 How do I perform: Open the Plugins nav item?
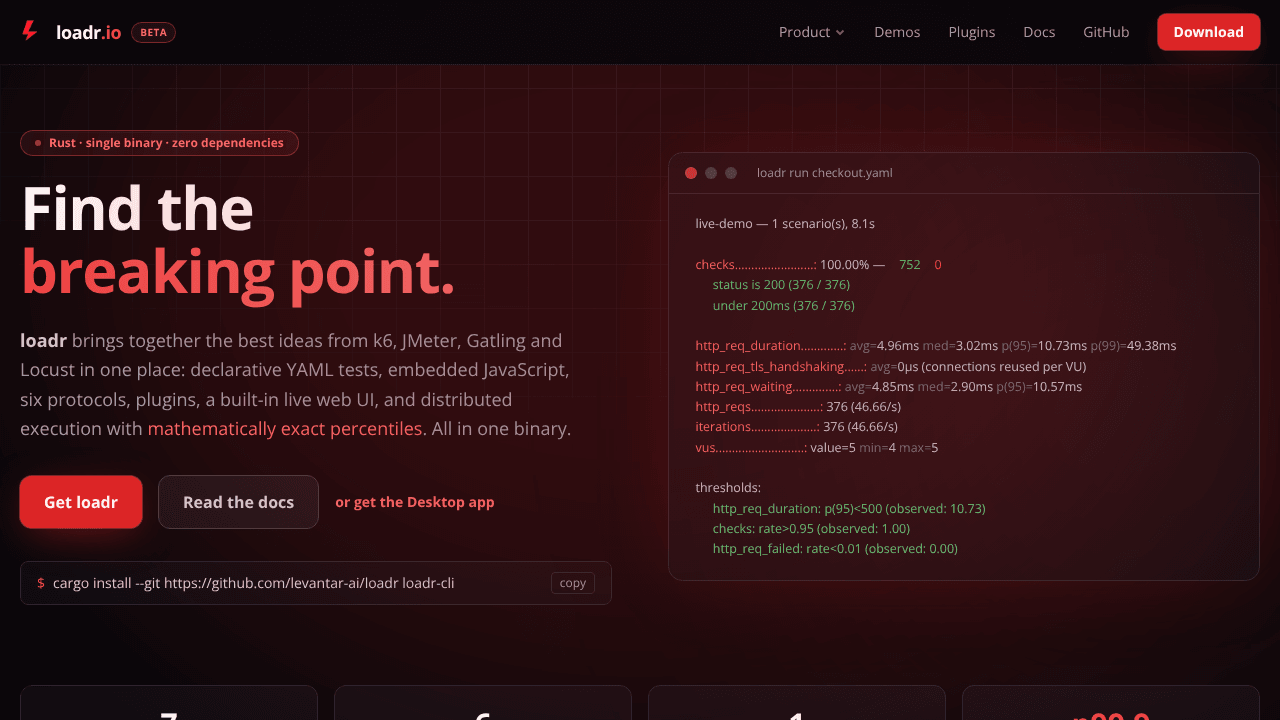[972, 32]
